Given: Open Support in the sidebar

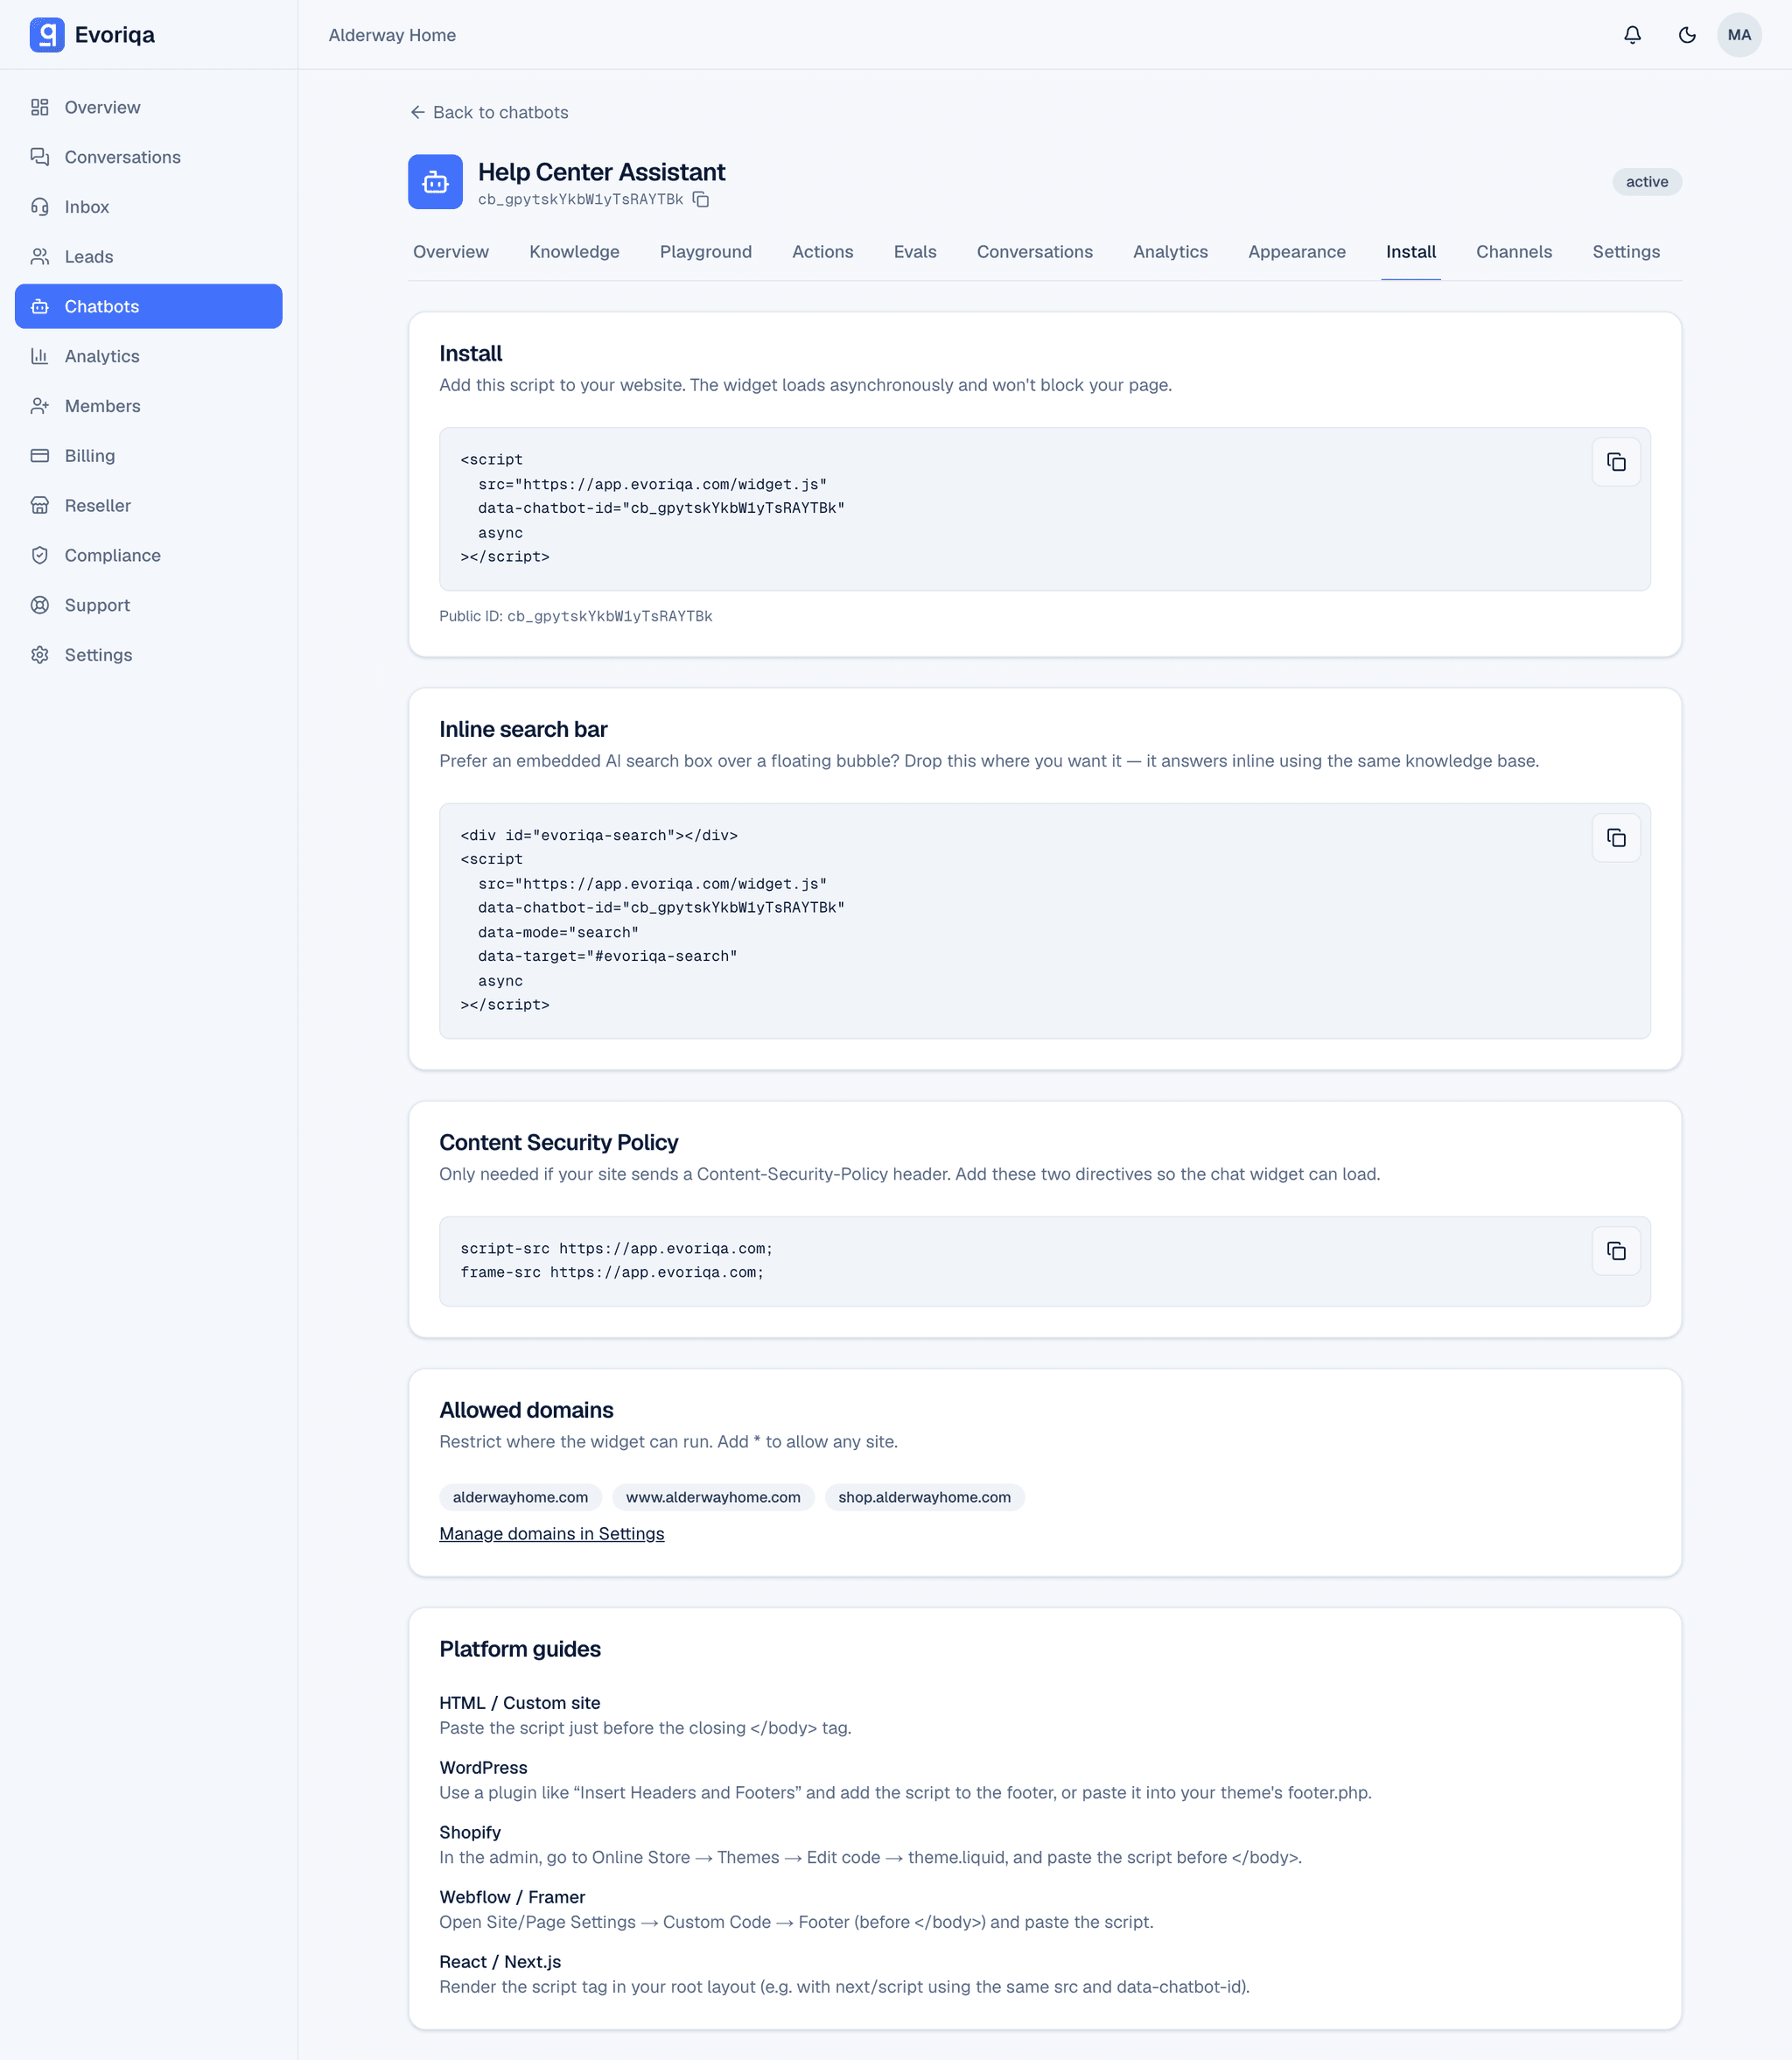Looking at the screenshot, I should [x=149, y=605].
